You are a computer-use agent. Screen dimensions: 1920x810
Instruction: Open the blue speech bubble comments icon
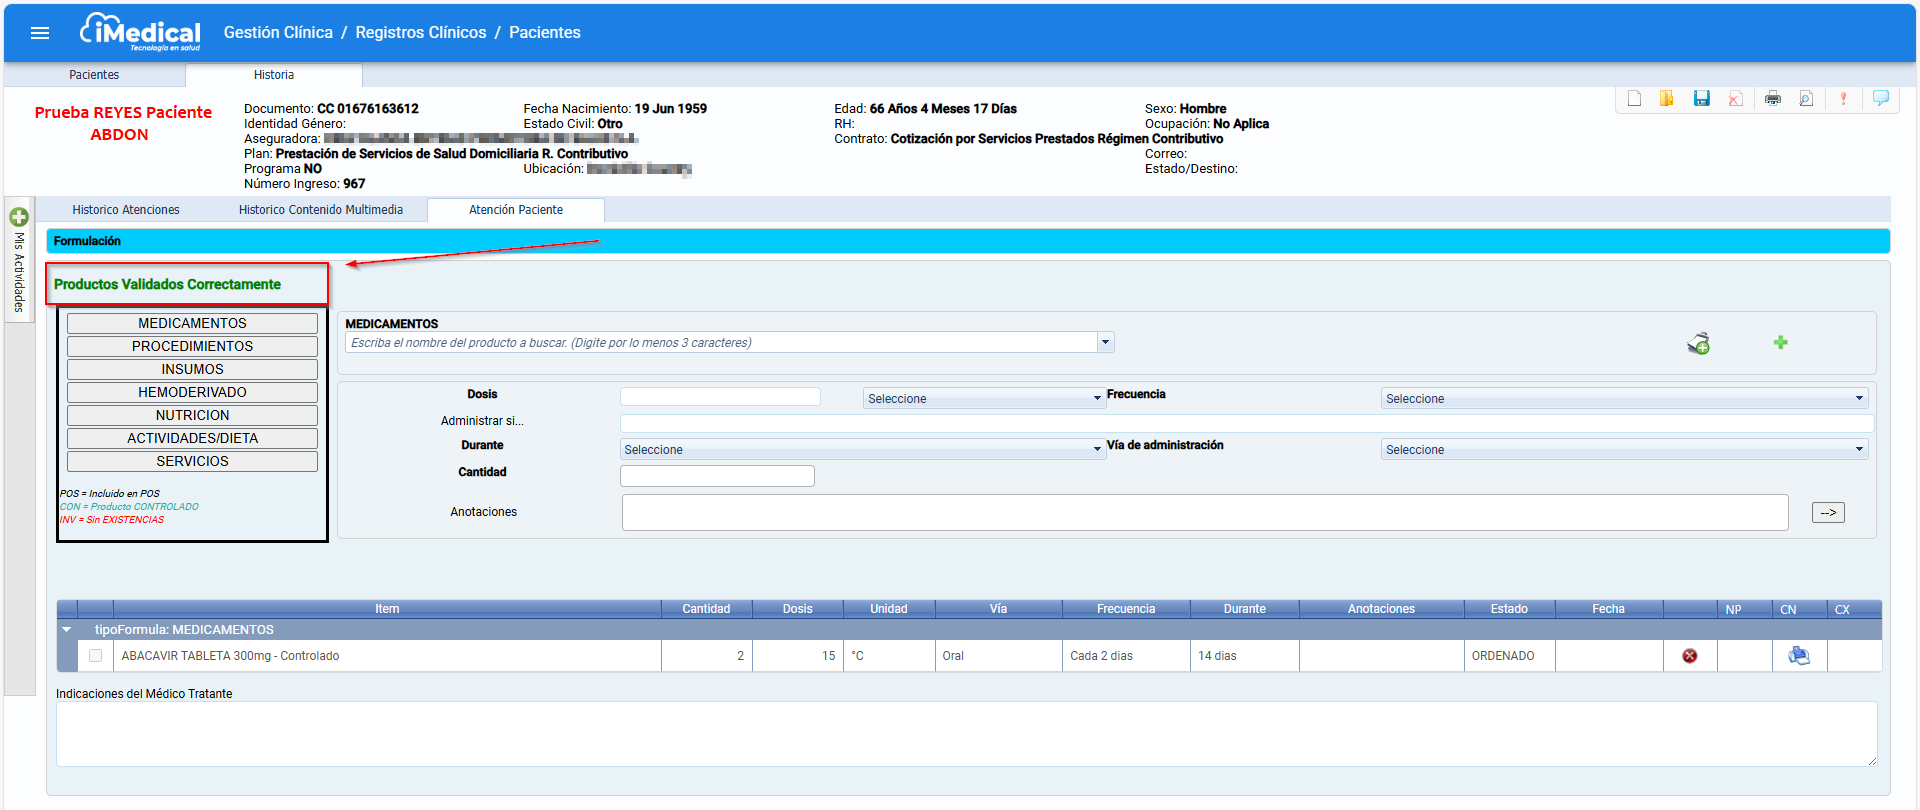click(1880, 98)
